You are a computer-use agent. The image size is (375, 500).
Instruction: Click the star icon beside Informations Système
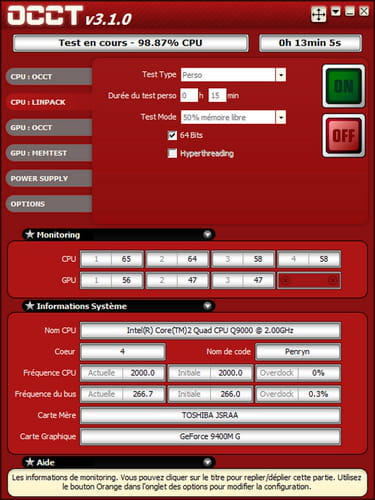click(30, 306)
